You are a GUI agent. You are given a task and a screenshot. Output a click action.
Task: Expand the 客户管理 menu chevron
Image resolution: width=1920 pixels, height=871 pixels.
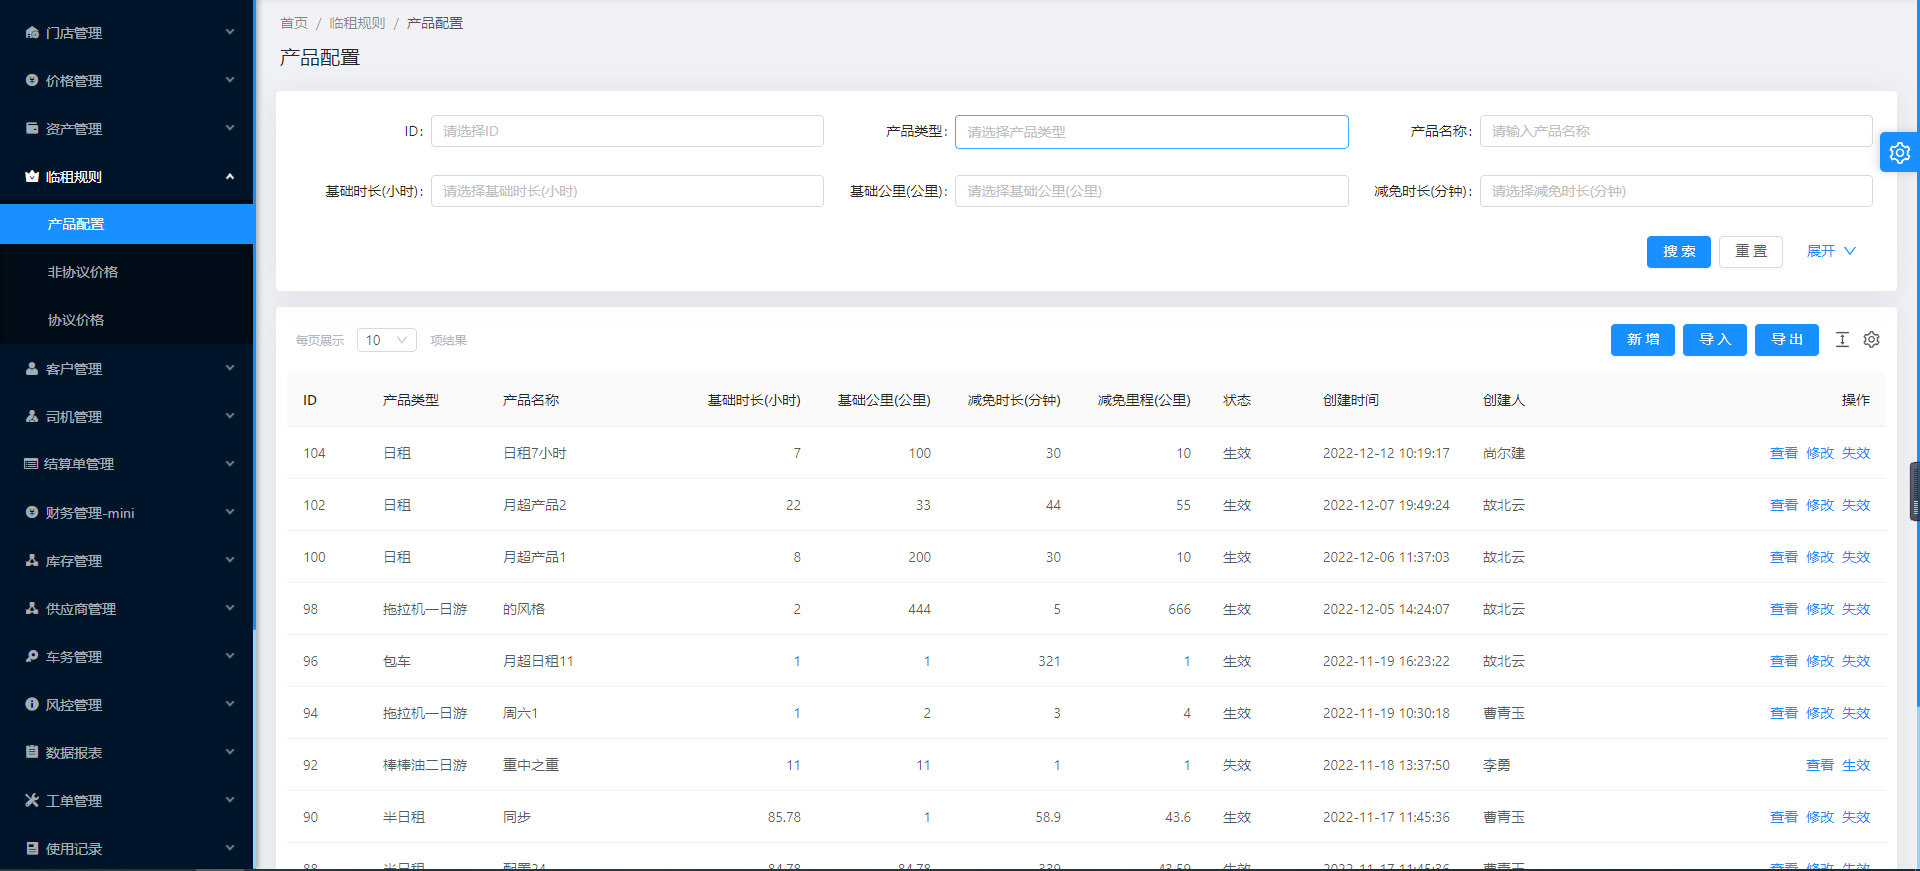point(230,368)
